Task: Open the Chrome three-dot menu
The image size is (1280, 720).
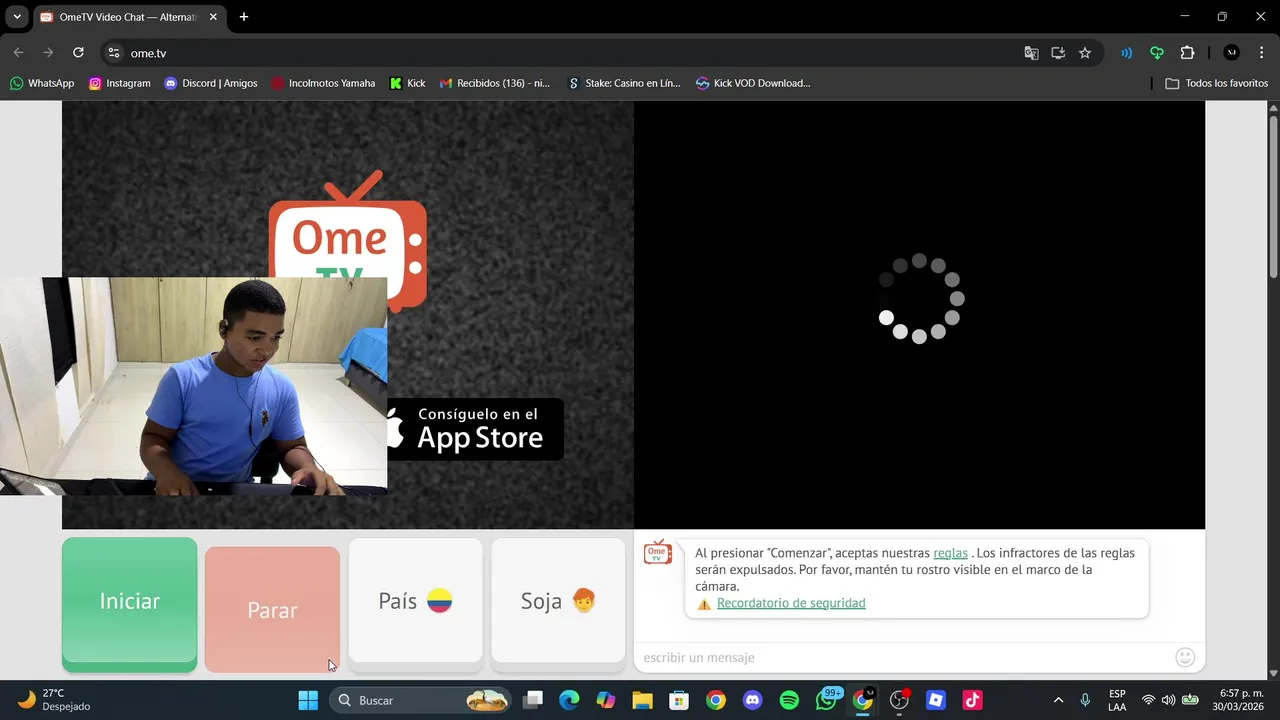Action: pos(1261,53)
